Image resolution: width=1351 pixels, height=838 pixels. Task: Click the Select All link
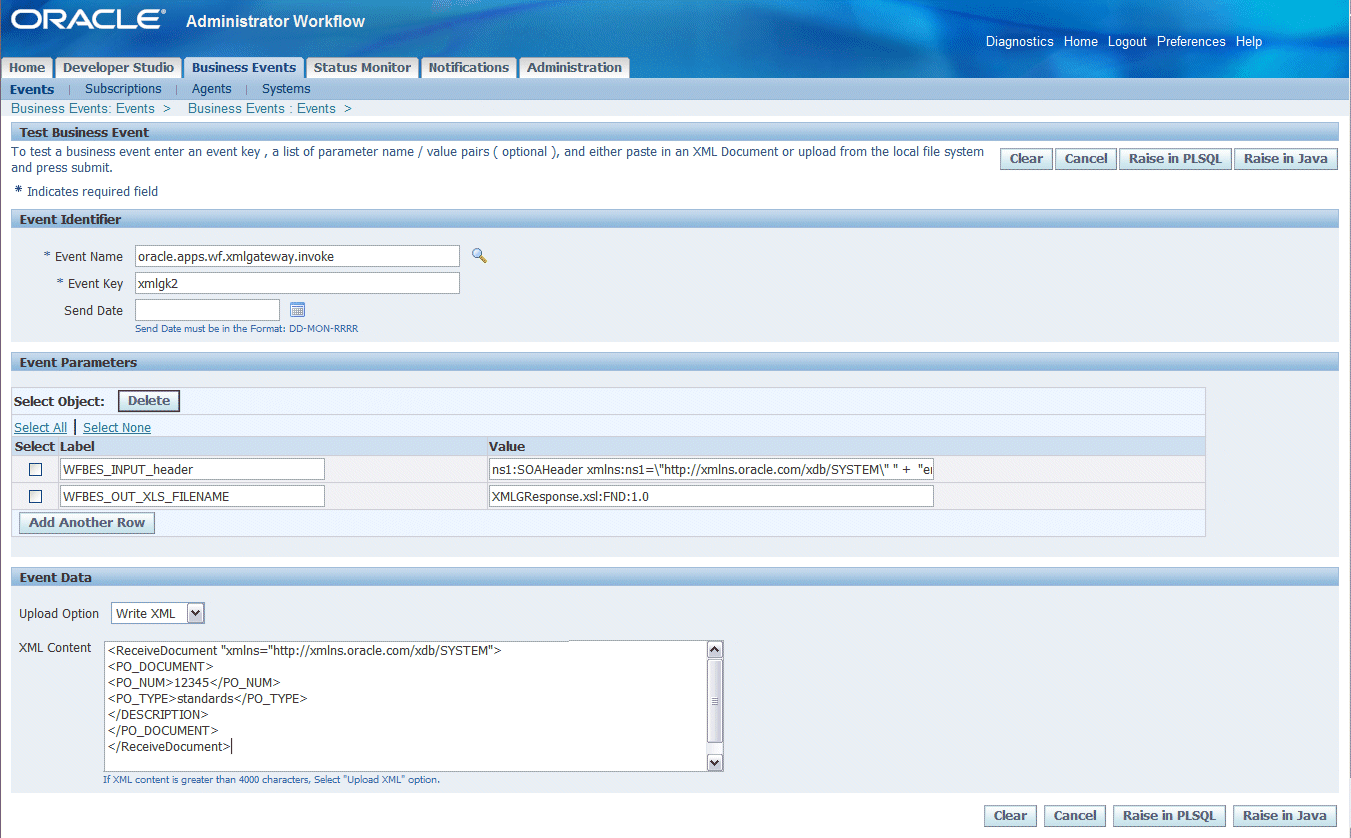pyautogui.click(x=40, y=427)
